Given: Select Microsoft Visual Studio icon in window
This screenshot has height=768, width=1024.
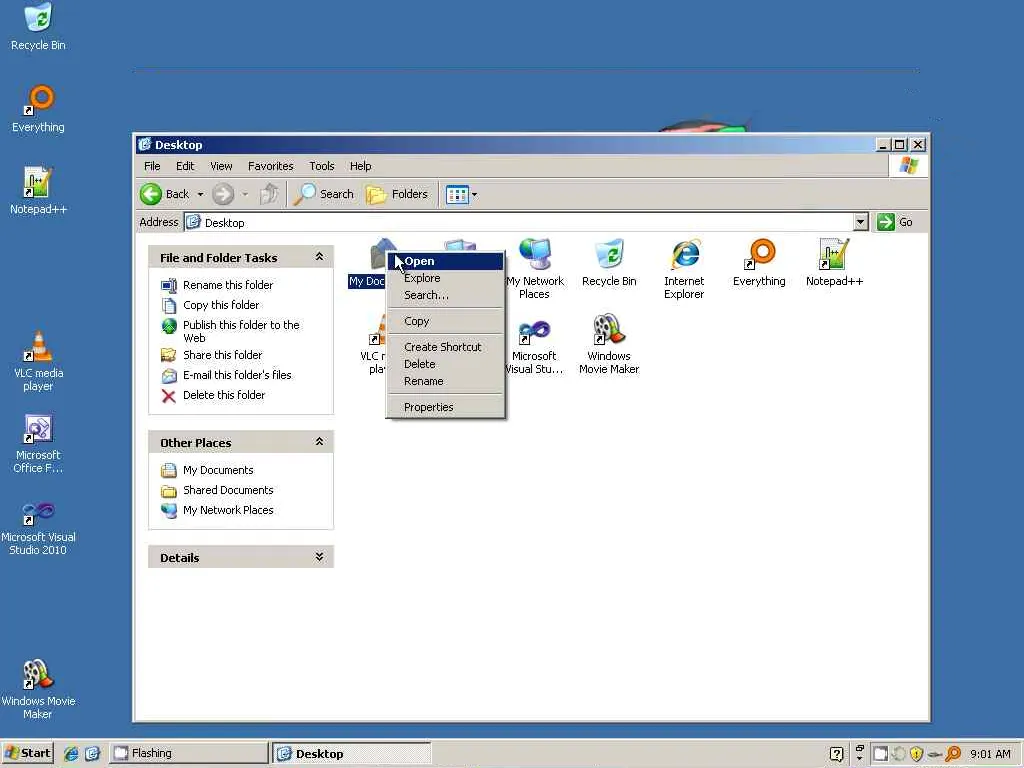Looking at the screenshot, I should click(534, 346).
